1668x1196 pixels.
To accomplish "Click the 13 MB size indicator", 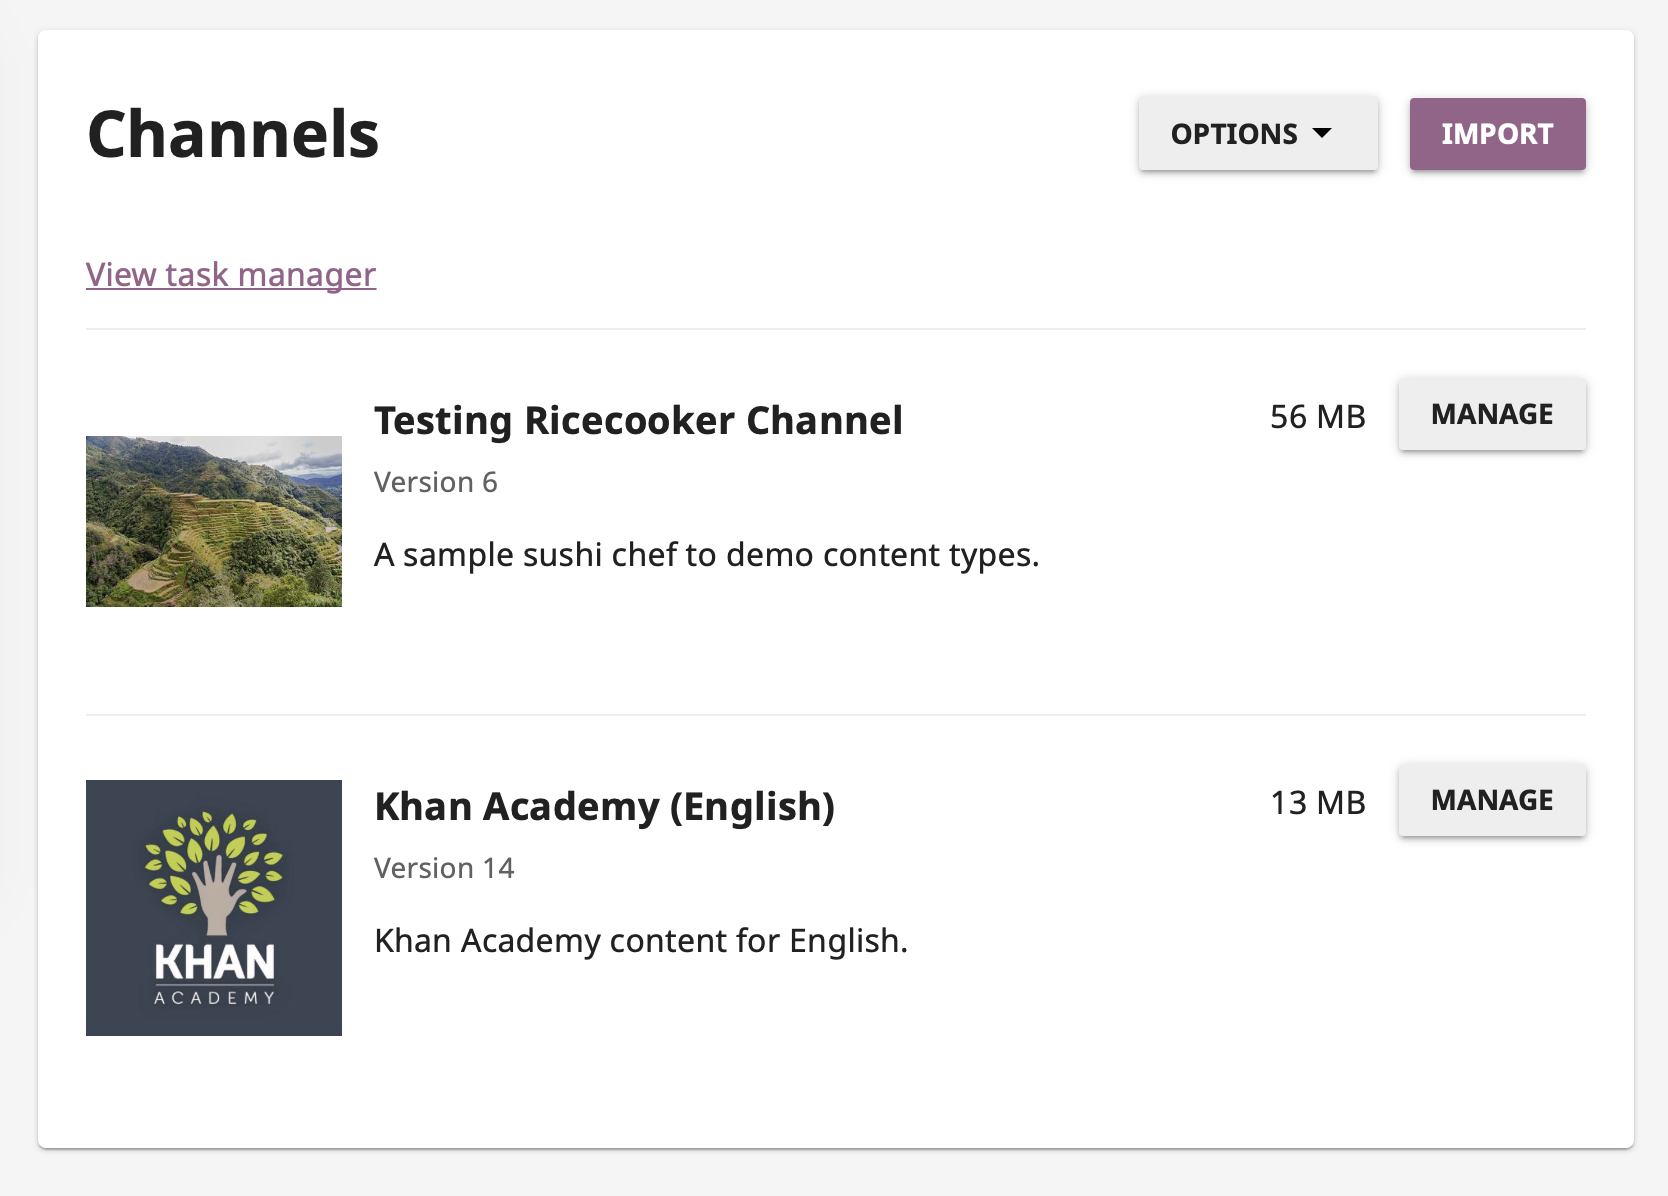I will [1317, 801].
